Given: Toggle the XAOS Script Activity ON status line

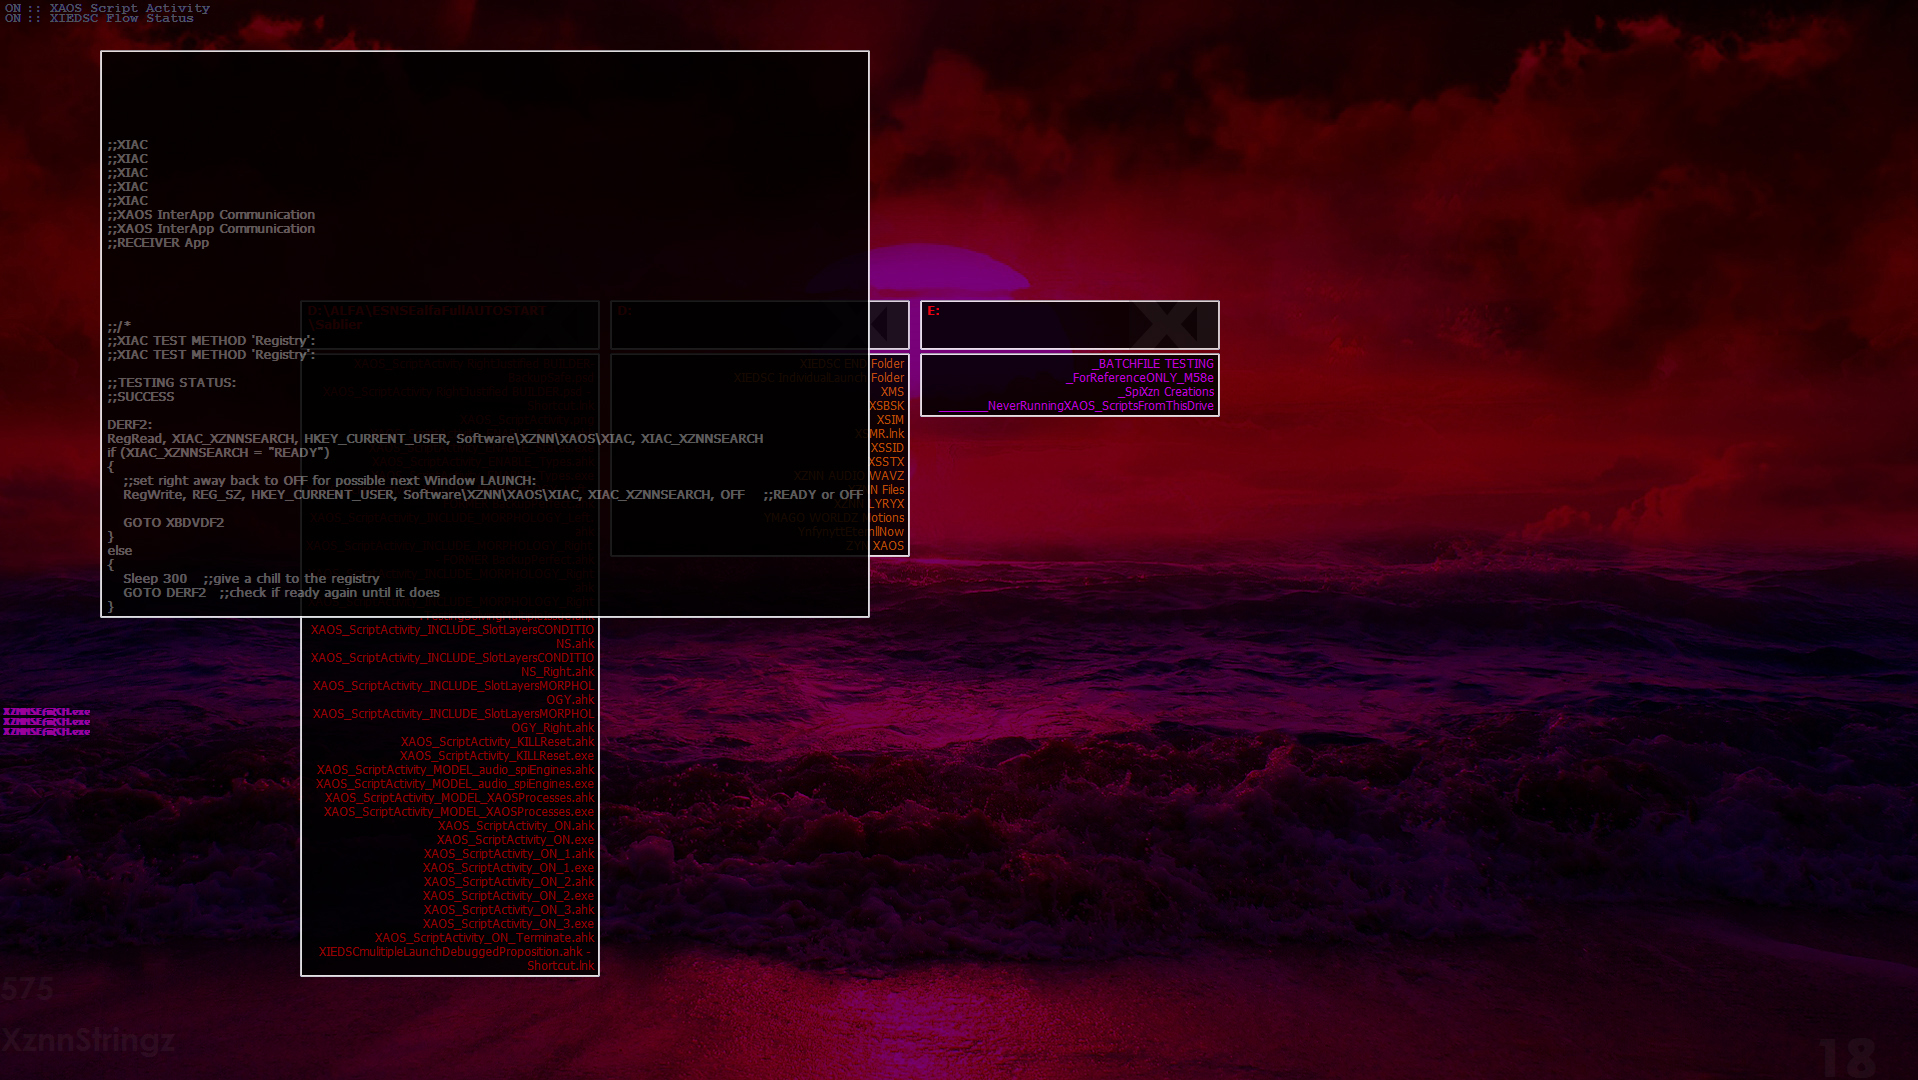Looking at the screenshot, I should (x=107, y=8).
